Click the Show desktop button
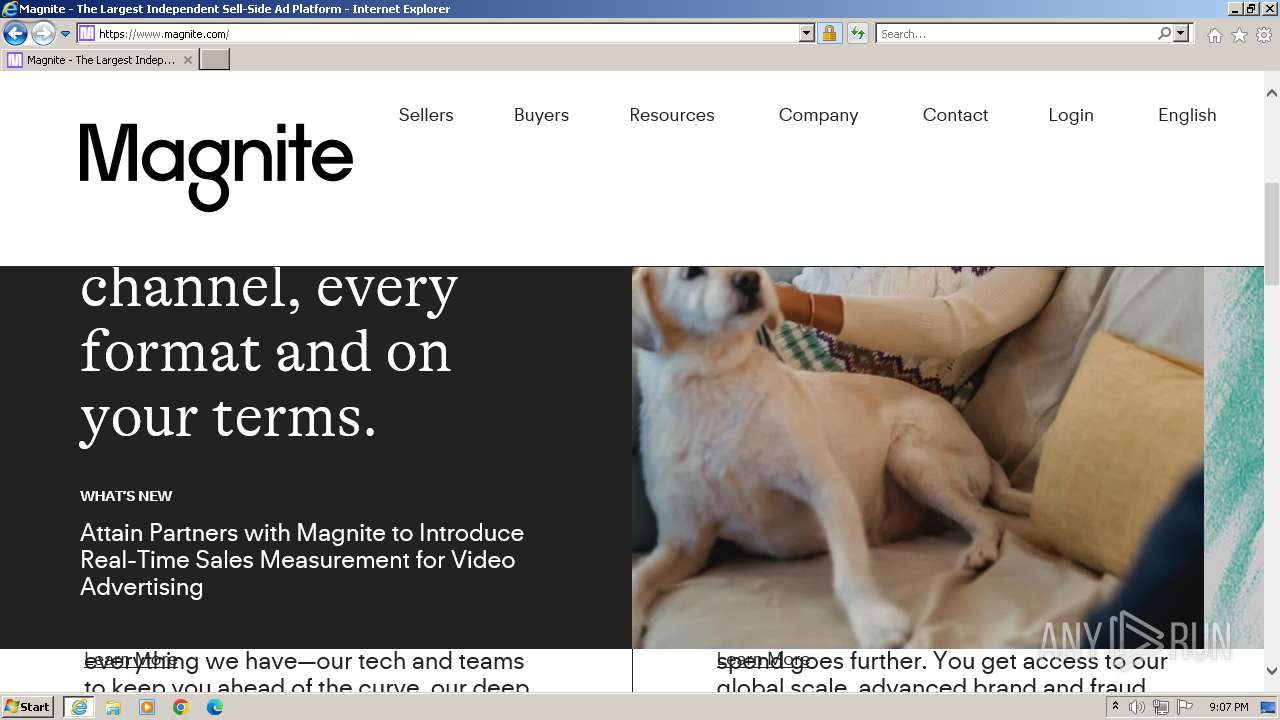This screenshot has width=1280, height=720. (x=1270, y=707)
